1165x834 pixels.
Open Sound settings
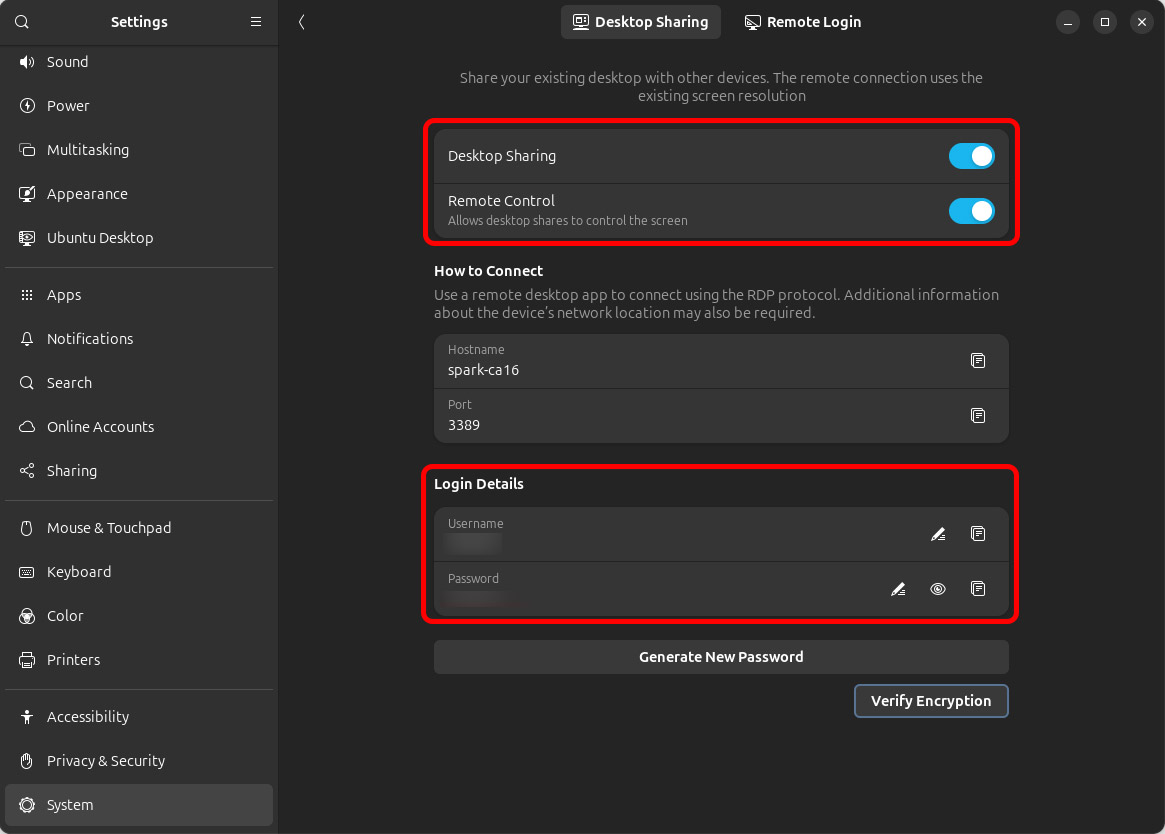(139, 62)
